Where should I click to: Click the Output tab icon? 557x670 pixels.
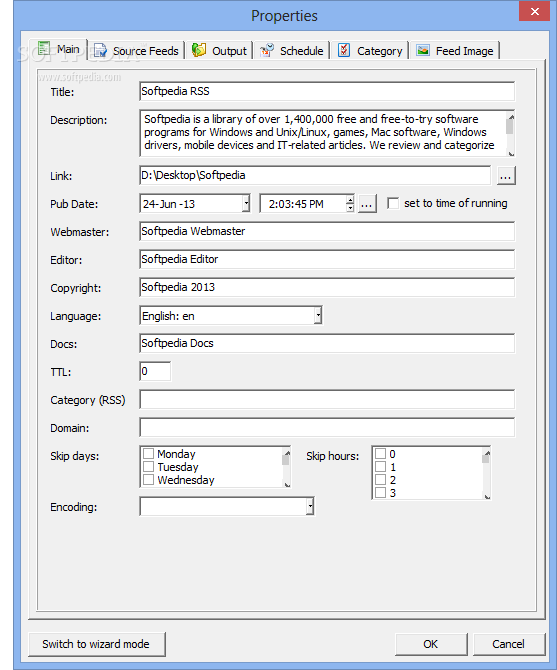click(x=199, y=50)
